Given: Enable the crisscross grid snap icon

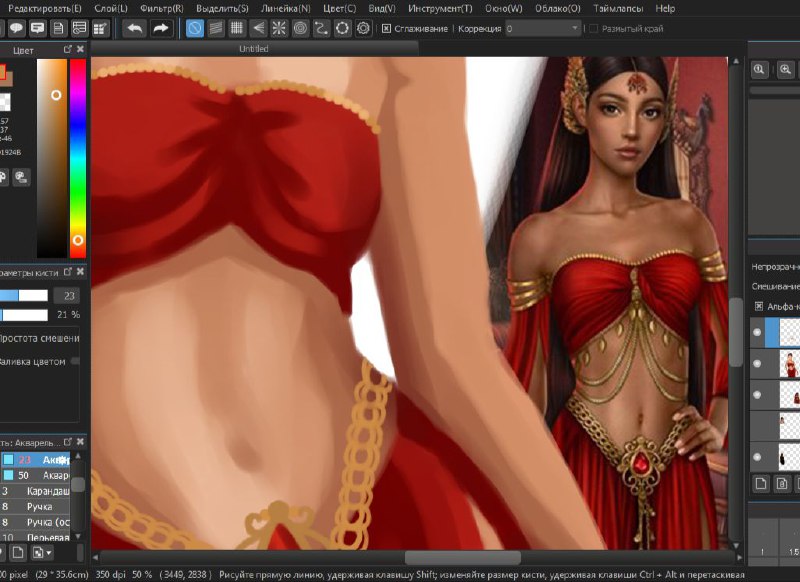Looking at the screenshot, I should click(237, 28).
